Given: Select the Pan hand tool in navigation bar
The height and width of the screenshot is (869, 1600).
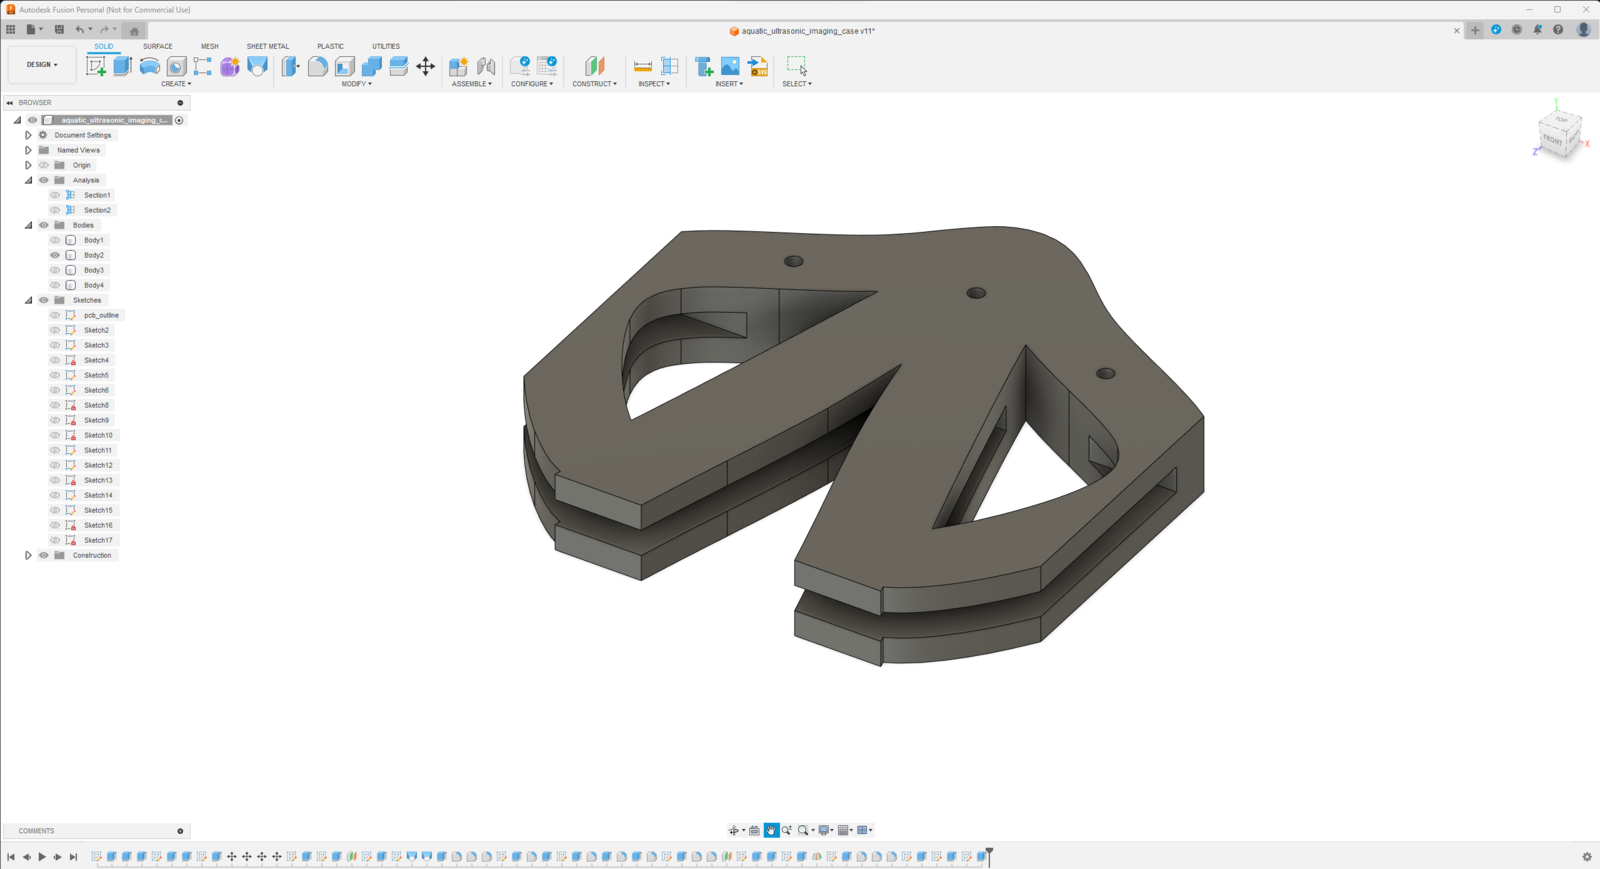Looking at the screenshot, I should 771,830.
